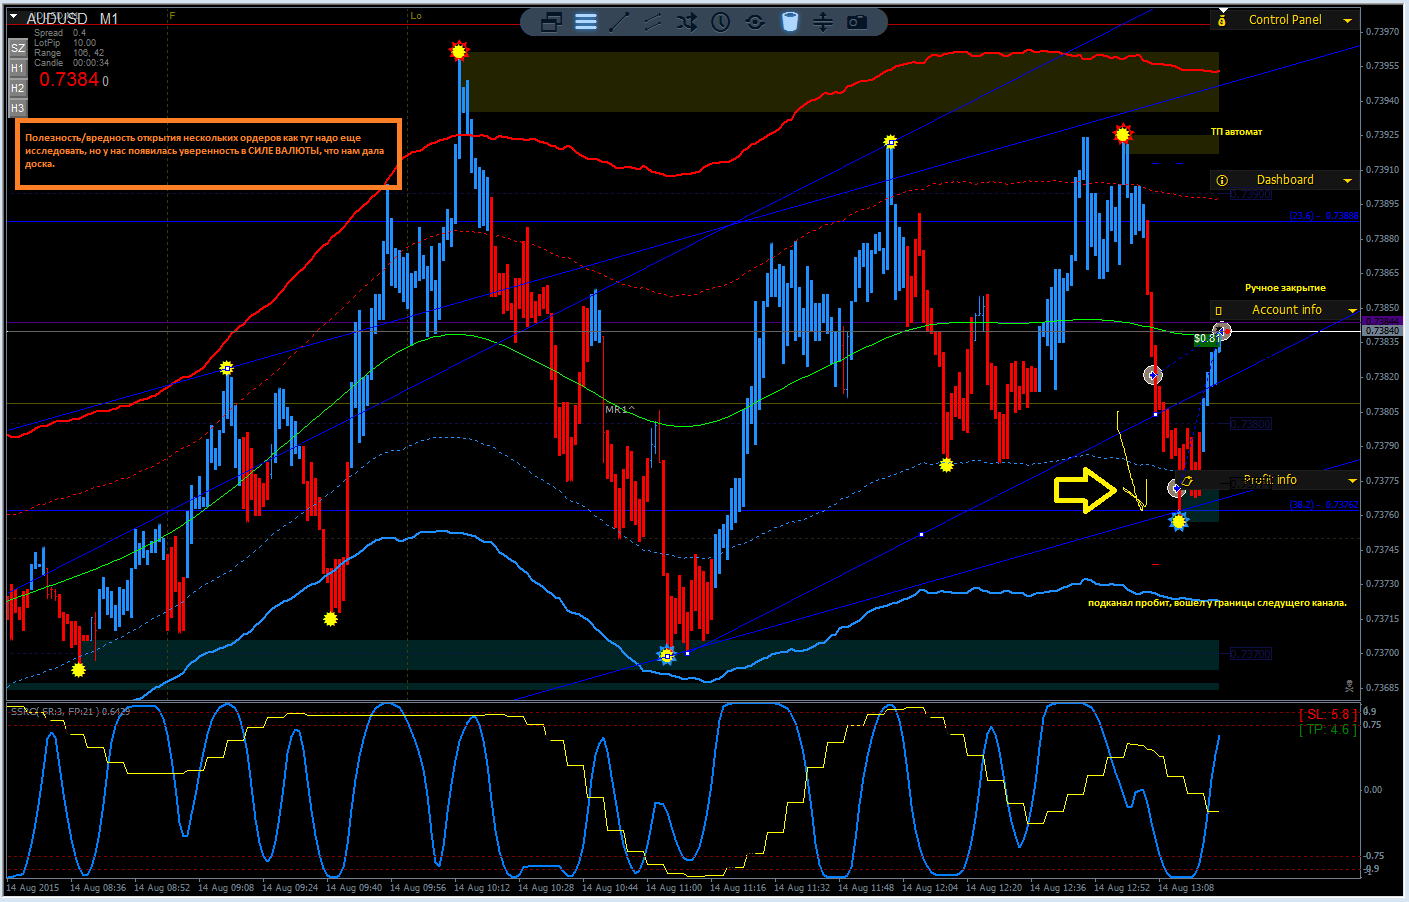Click the Account info small square icon
This screenshot has height=902, width=1409.
coord(1218,311)
